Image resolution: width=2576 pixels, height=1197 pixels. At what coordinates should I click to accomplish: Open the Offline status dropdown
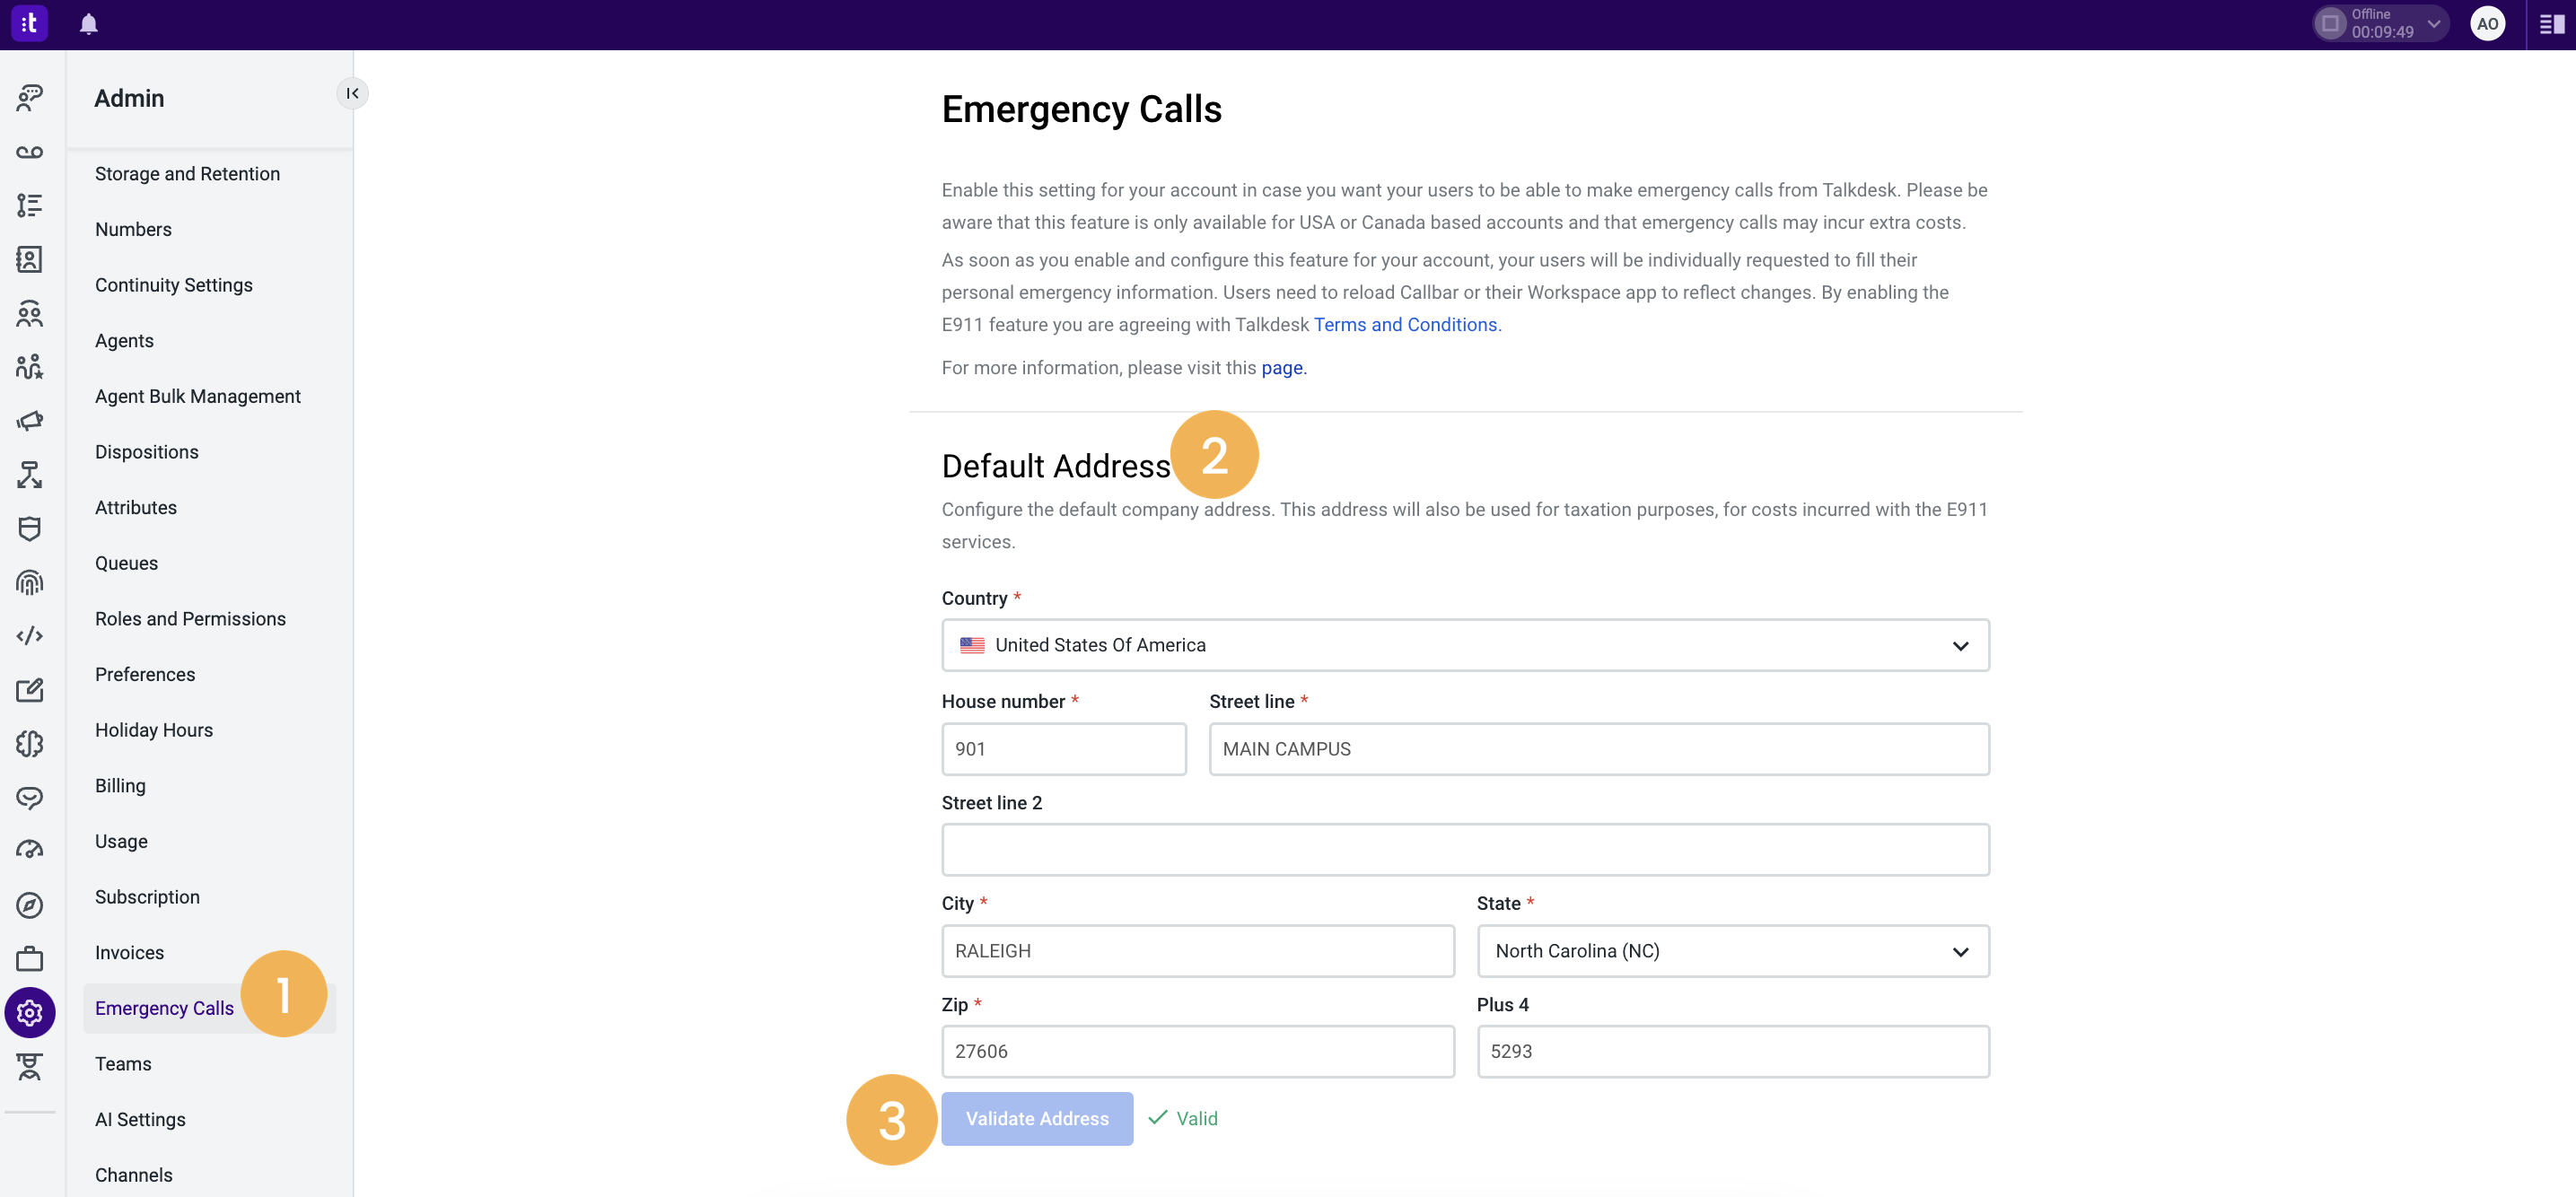click(2381, 24)
